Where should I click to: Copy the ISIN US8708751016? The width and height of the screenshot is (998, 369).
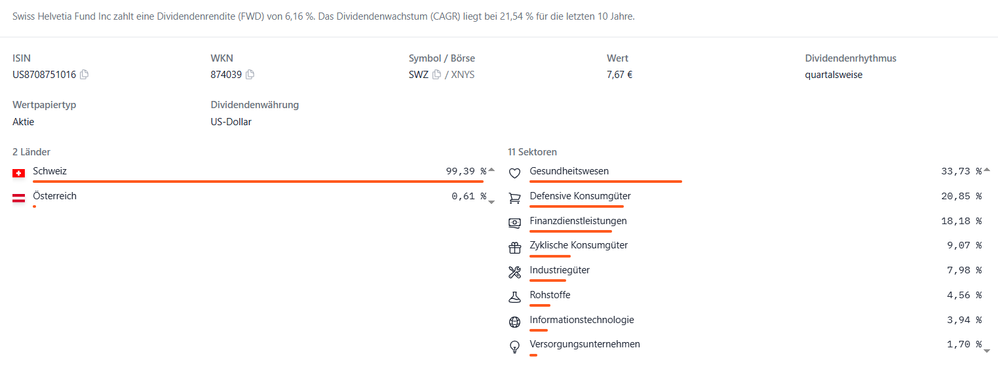click(84, 75)
